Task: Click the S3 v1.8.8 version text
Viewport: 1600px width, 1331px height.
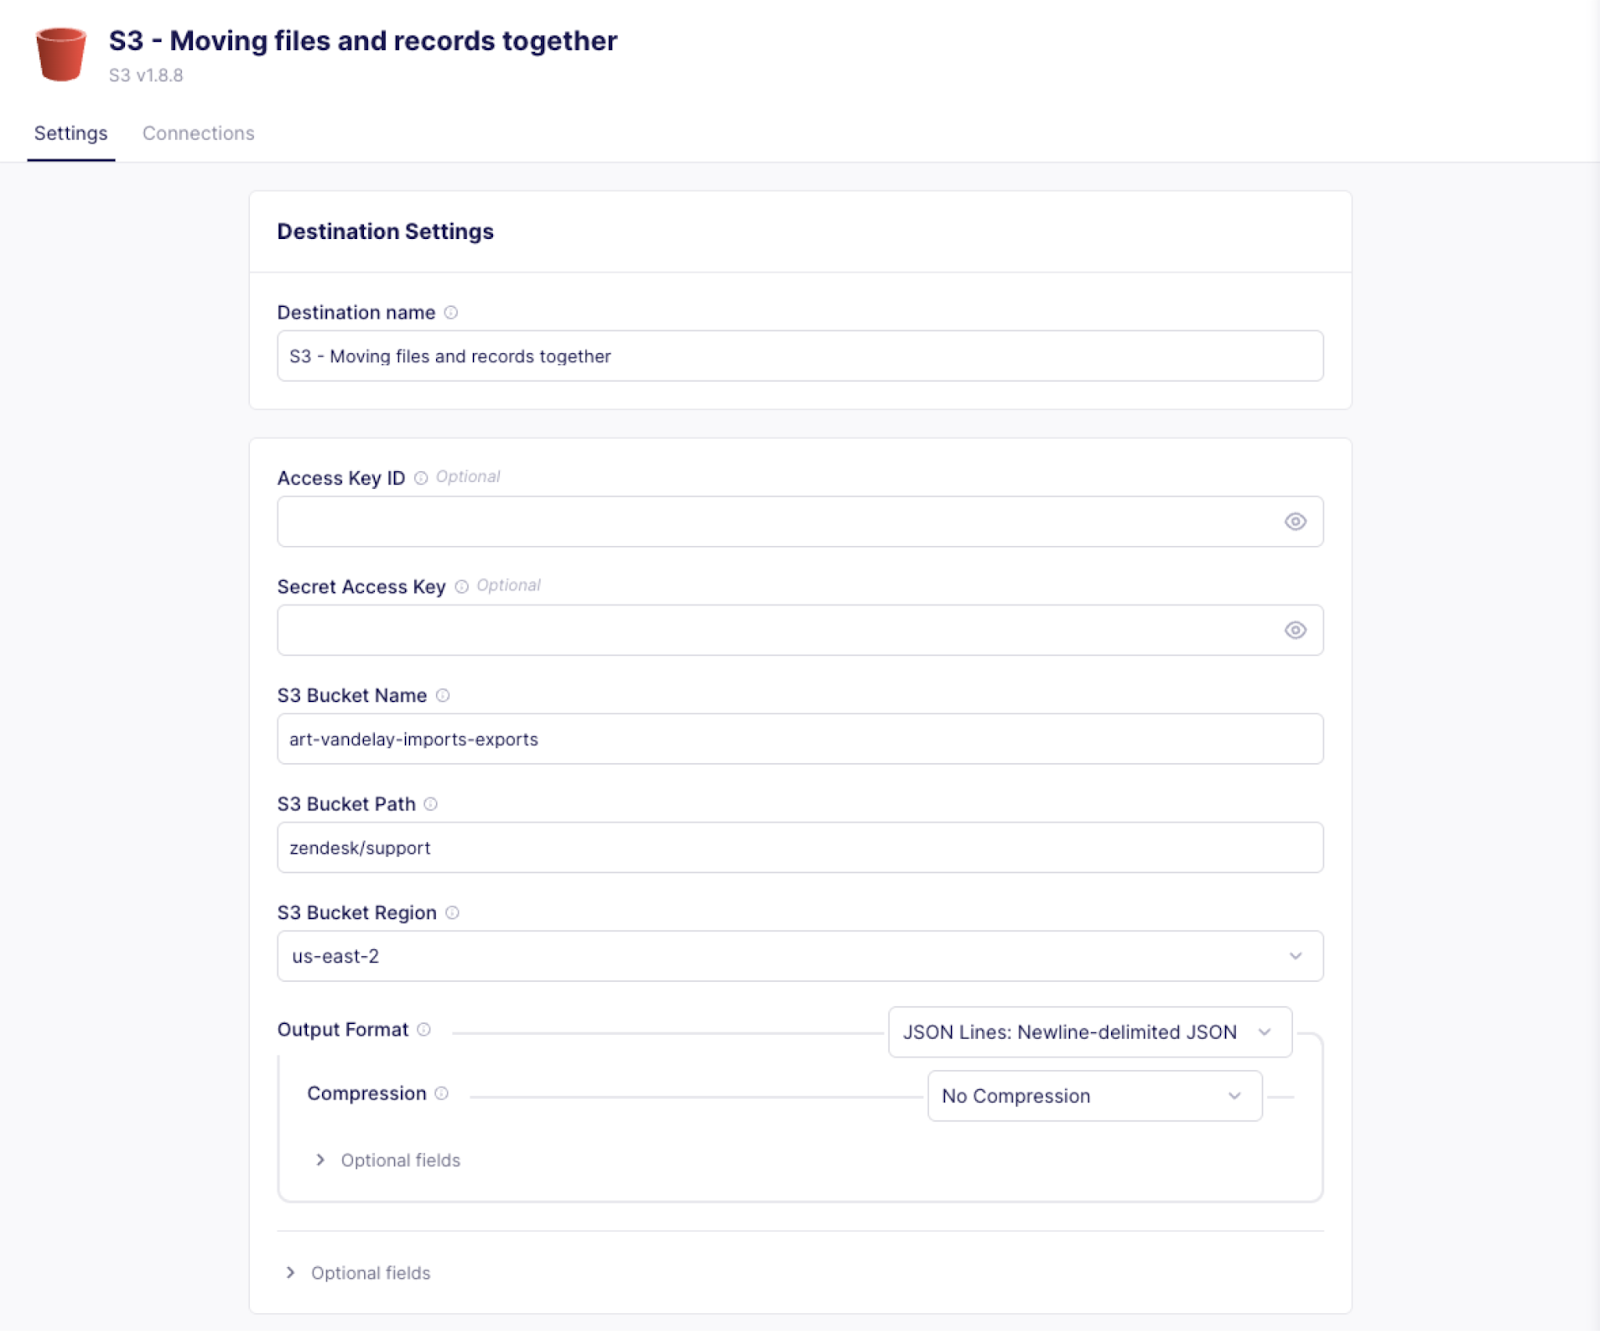Action: click(x=146, y=75)
